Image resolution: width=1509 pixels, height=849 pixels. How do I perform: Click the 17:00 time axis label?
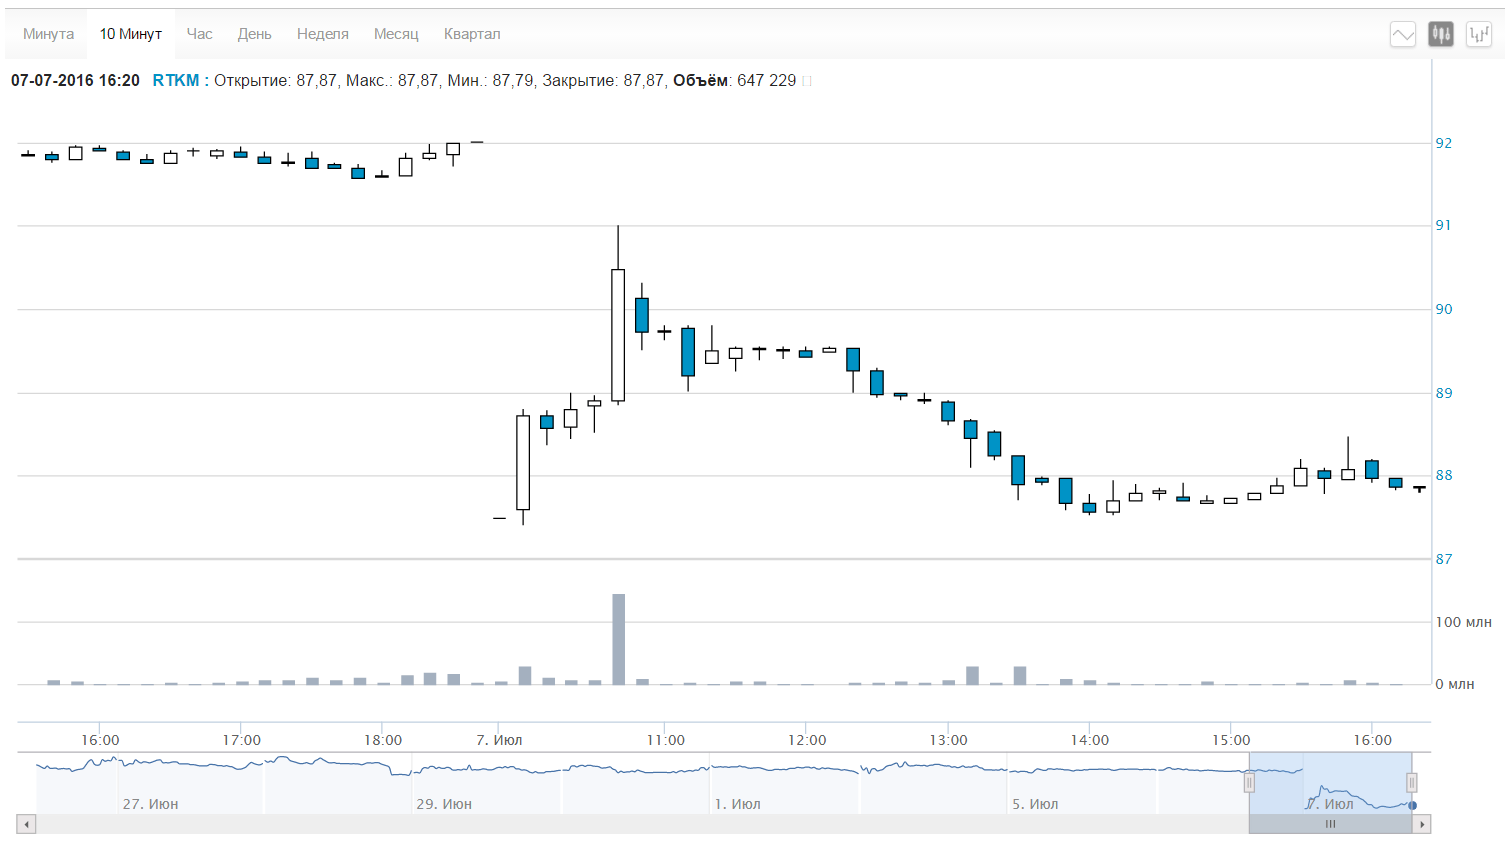point(241,740)
